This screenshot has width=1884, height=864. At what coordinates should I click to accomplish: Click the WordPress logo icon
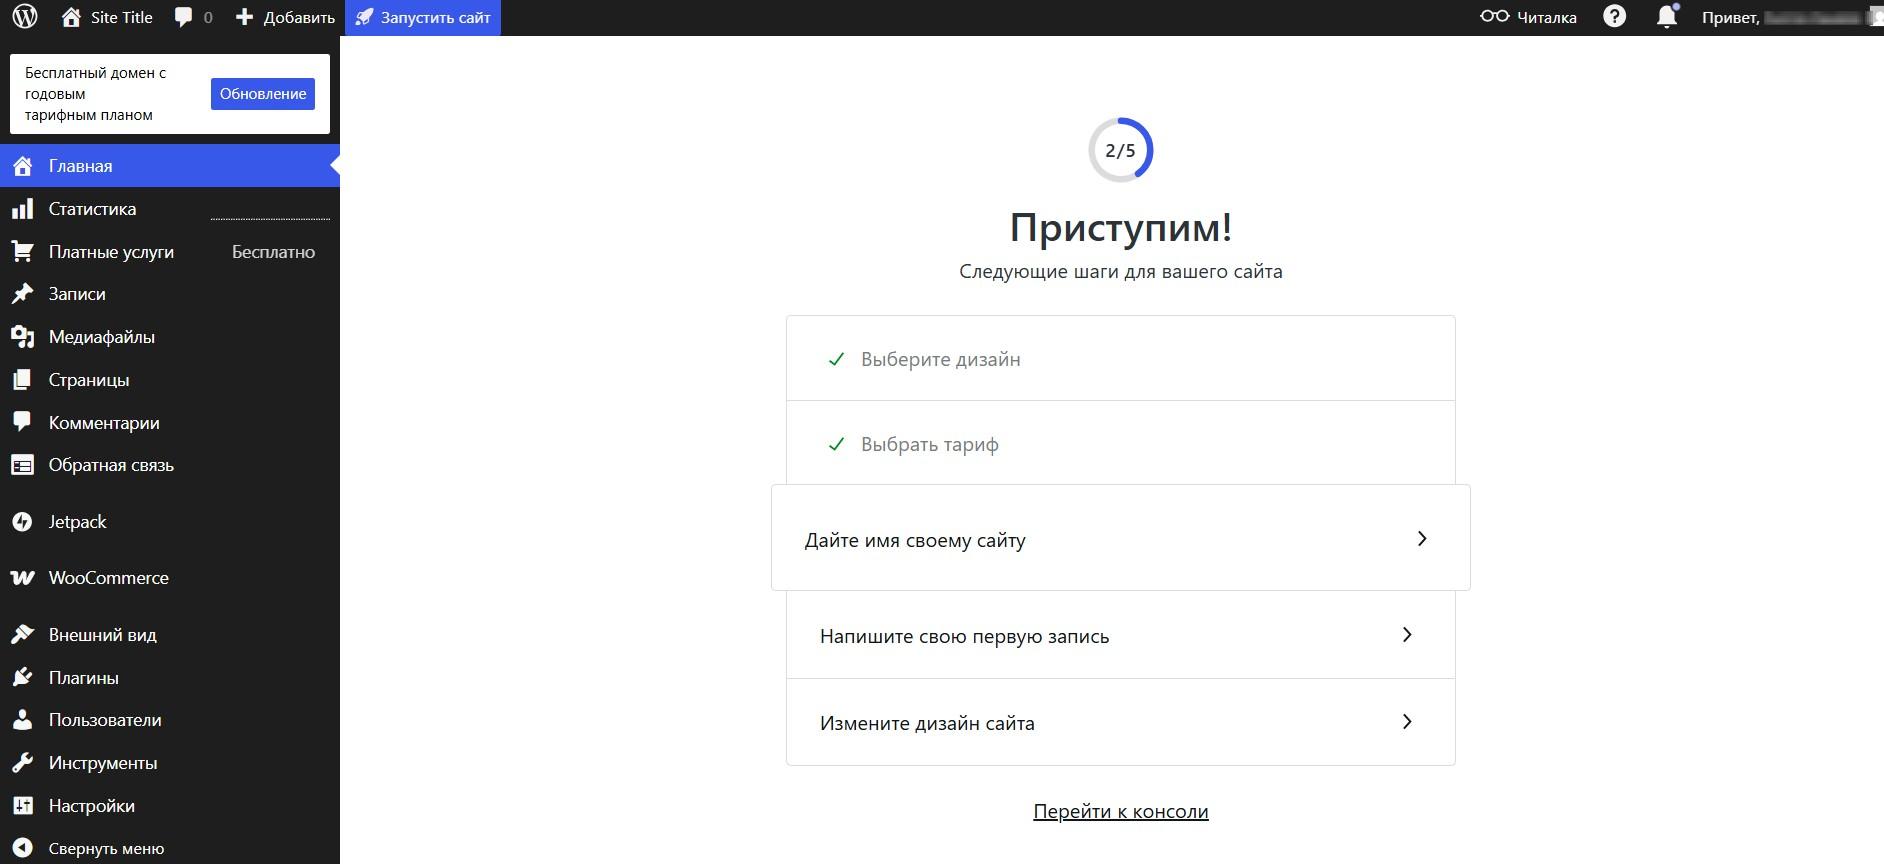pos(25,17)
